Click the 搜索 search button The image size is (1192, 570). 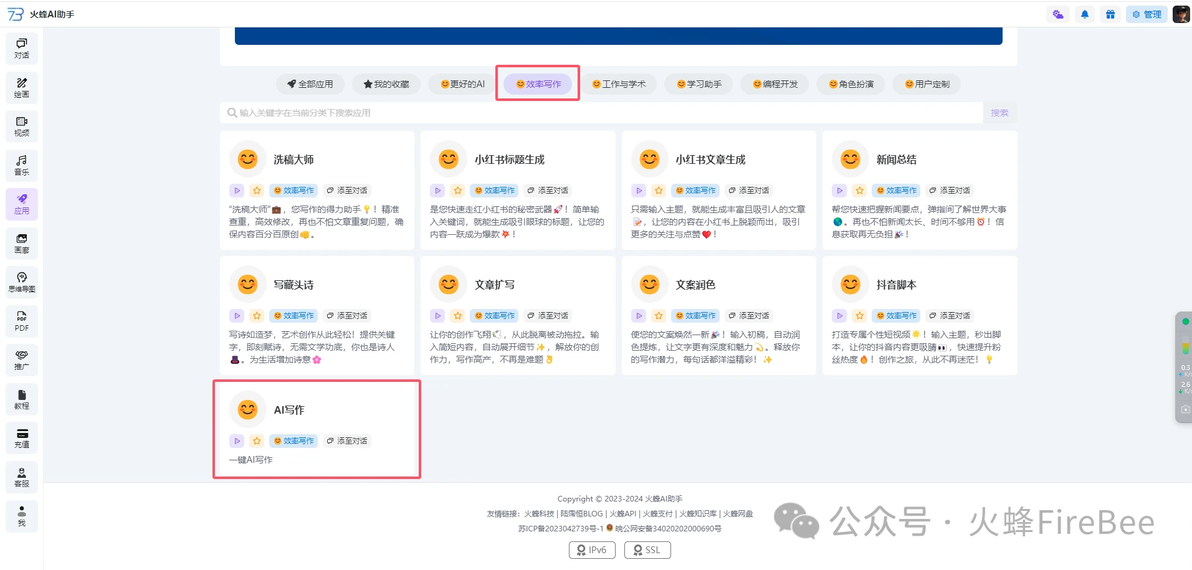coord(1000,112)
